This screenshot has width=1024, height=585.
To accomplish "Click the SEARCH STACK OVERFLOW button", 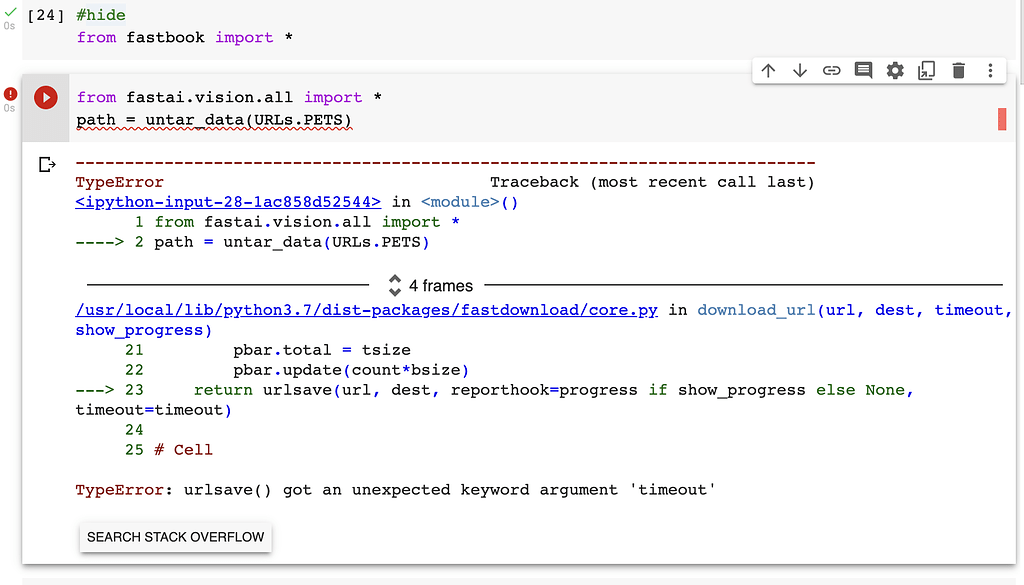I will pos(175,537).
